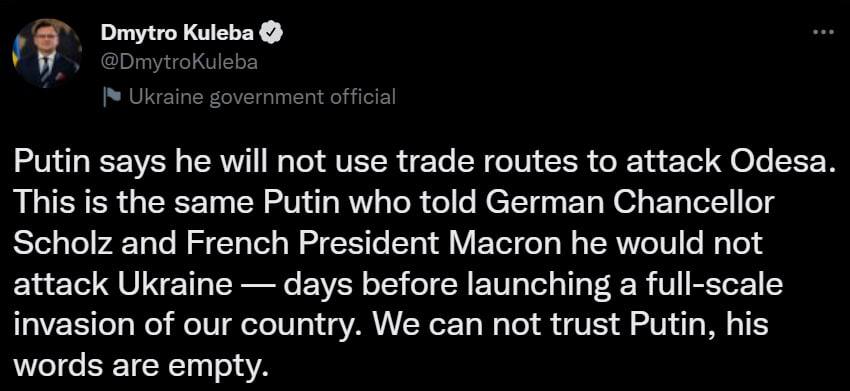The image size is (850, 391).
Task: Open the three-dot more options menu
Action: pos(823,32)
